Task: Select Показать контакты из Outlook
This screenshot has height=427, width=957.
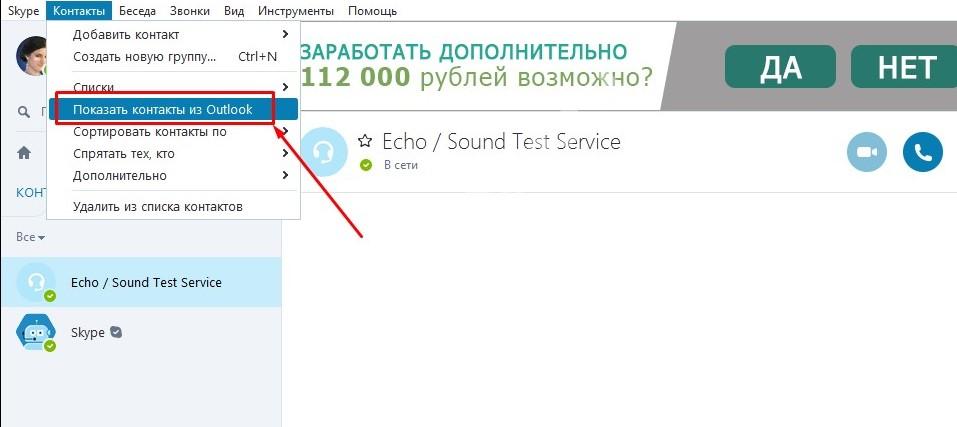Action: (173, 109)
